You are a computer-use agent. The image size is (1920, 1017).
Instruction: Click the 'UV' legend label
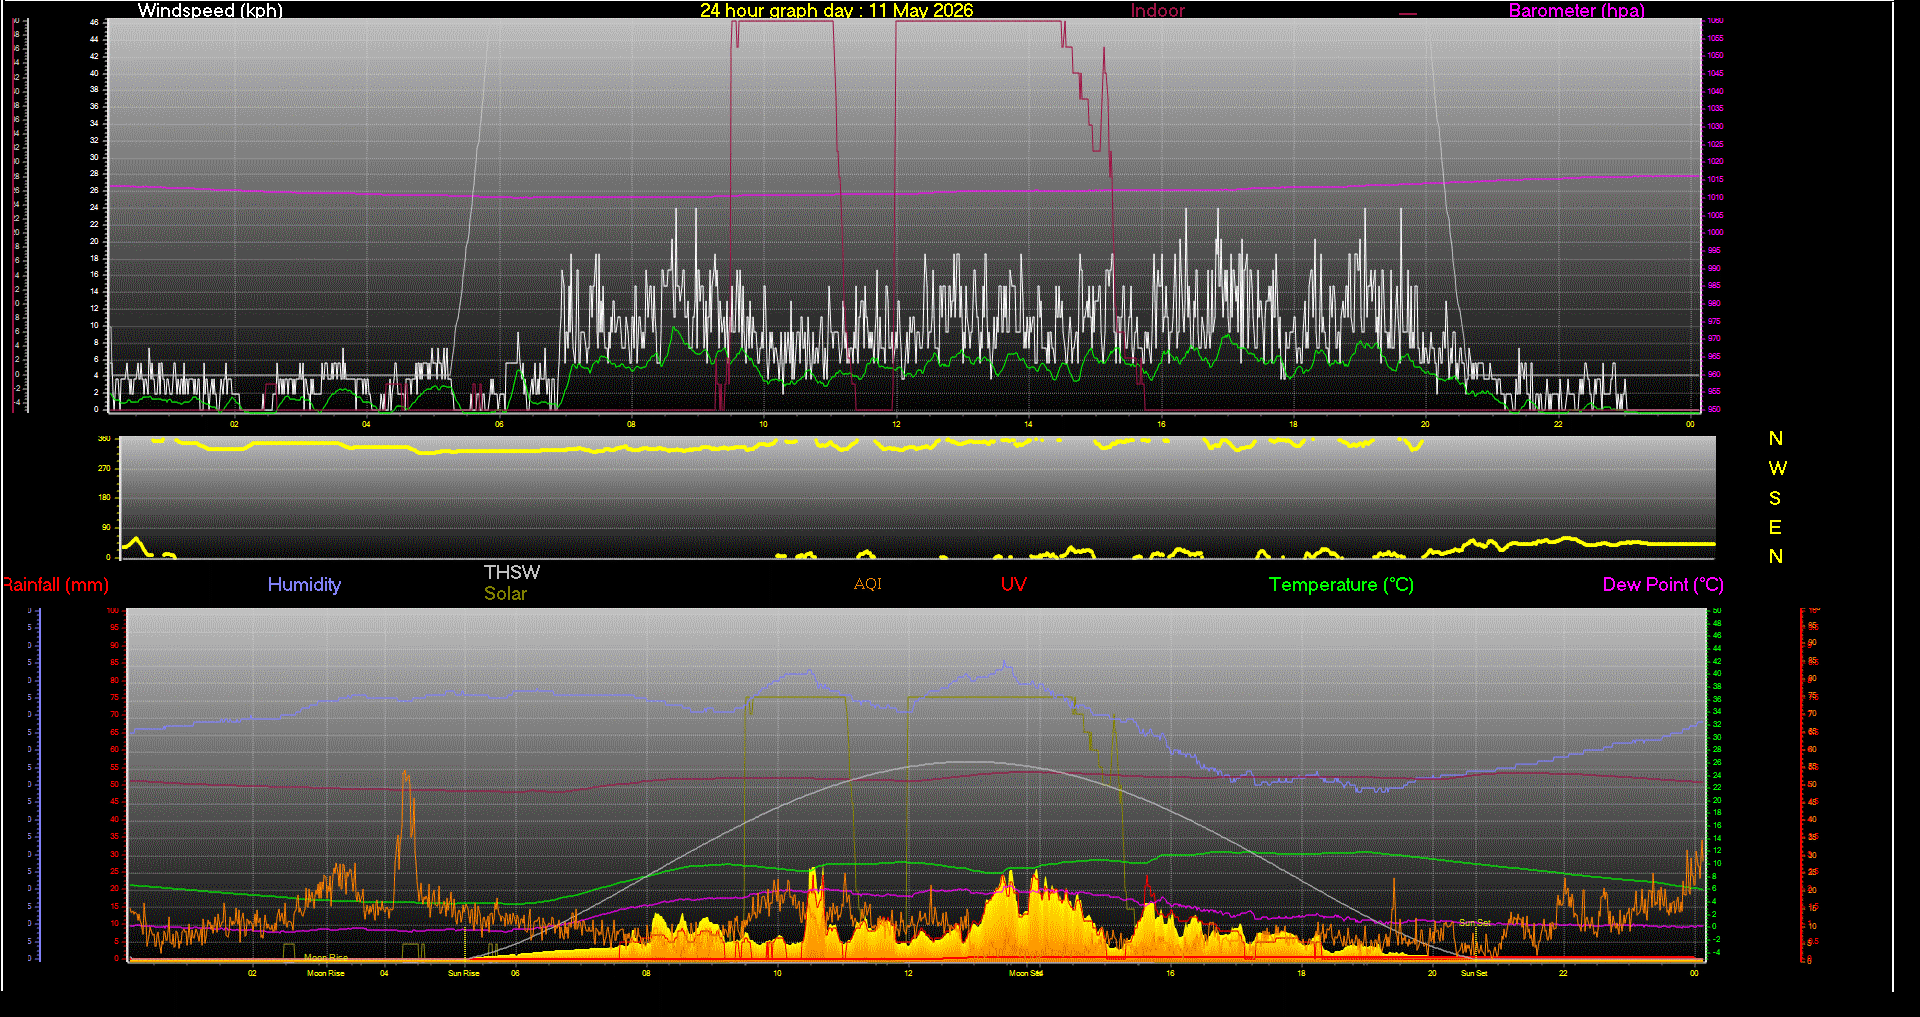1014,585
